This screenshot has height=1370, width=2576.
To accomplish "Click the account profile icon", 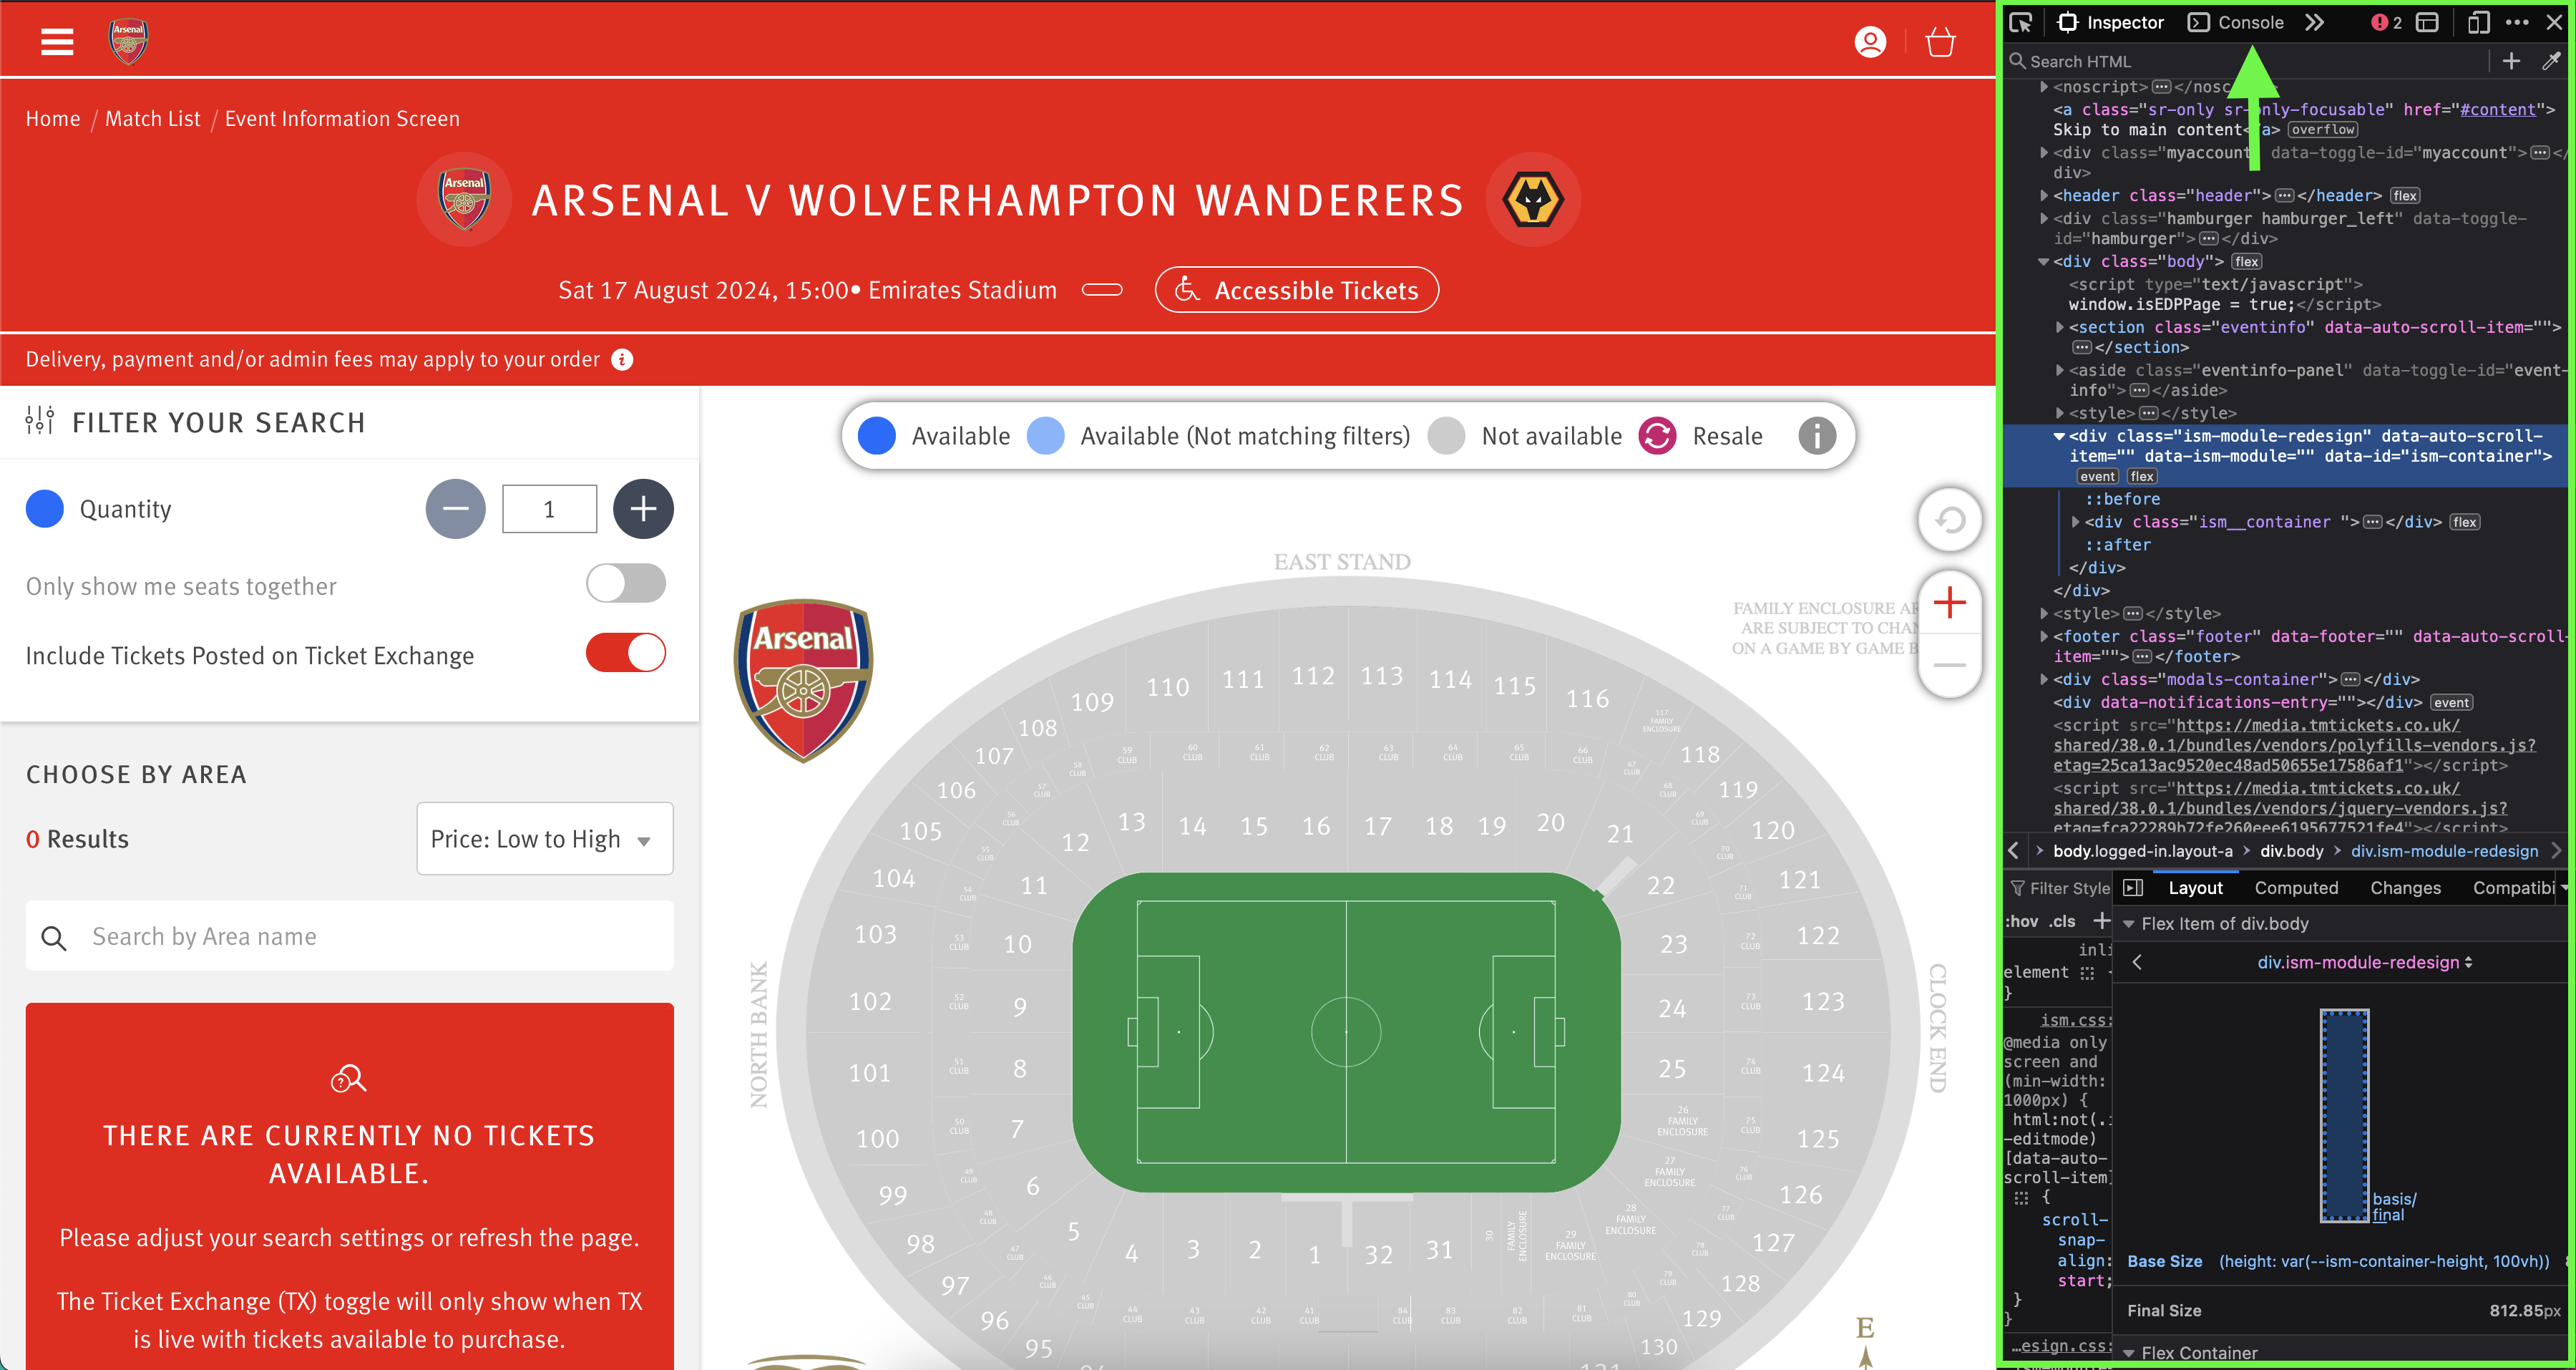I will pyautogui.click(x=1870, y=42).
